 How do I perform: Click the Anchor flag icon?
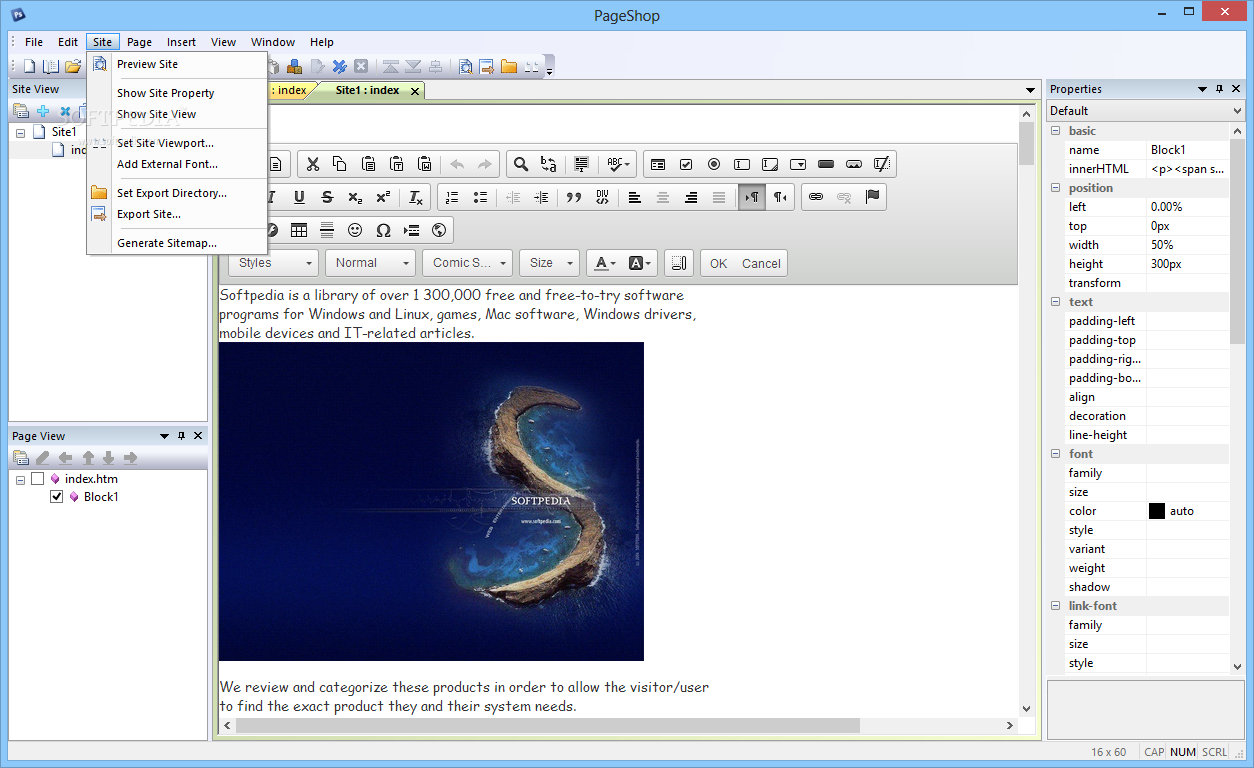coord(872,197)
